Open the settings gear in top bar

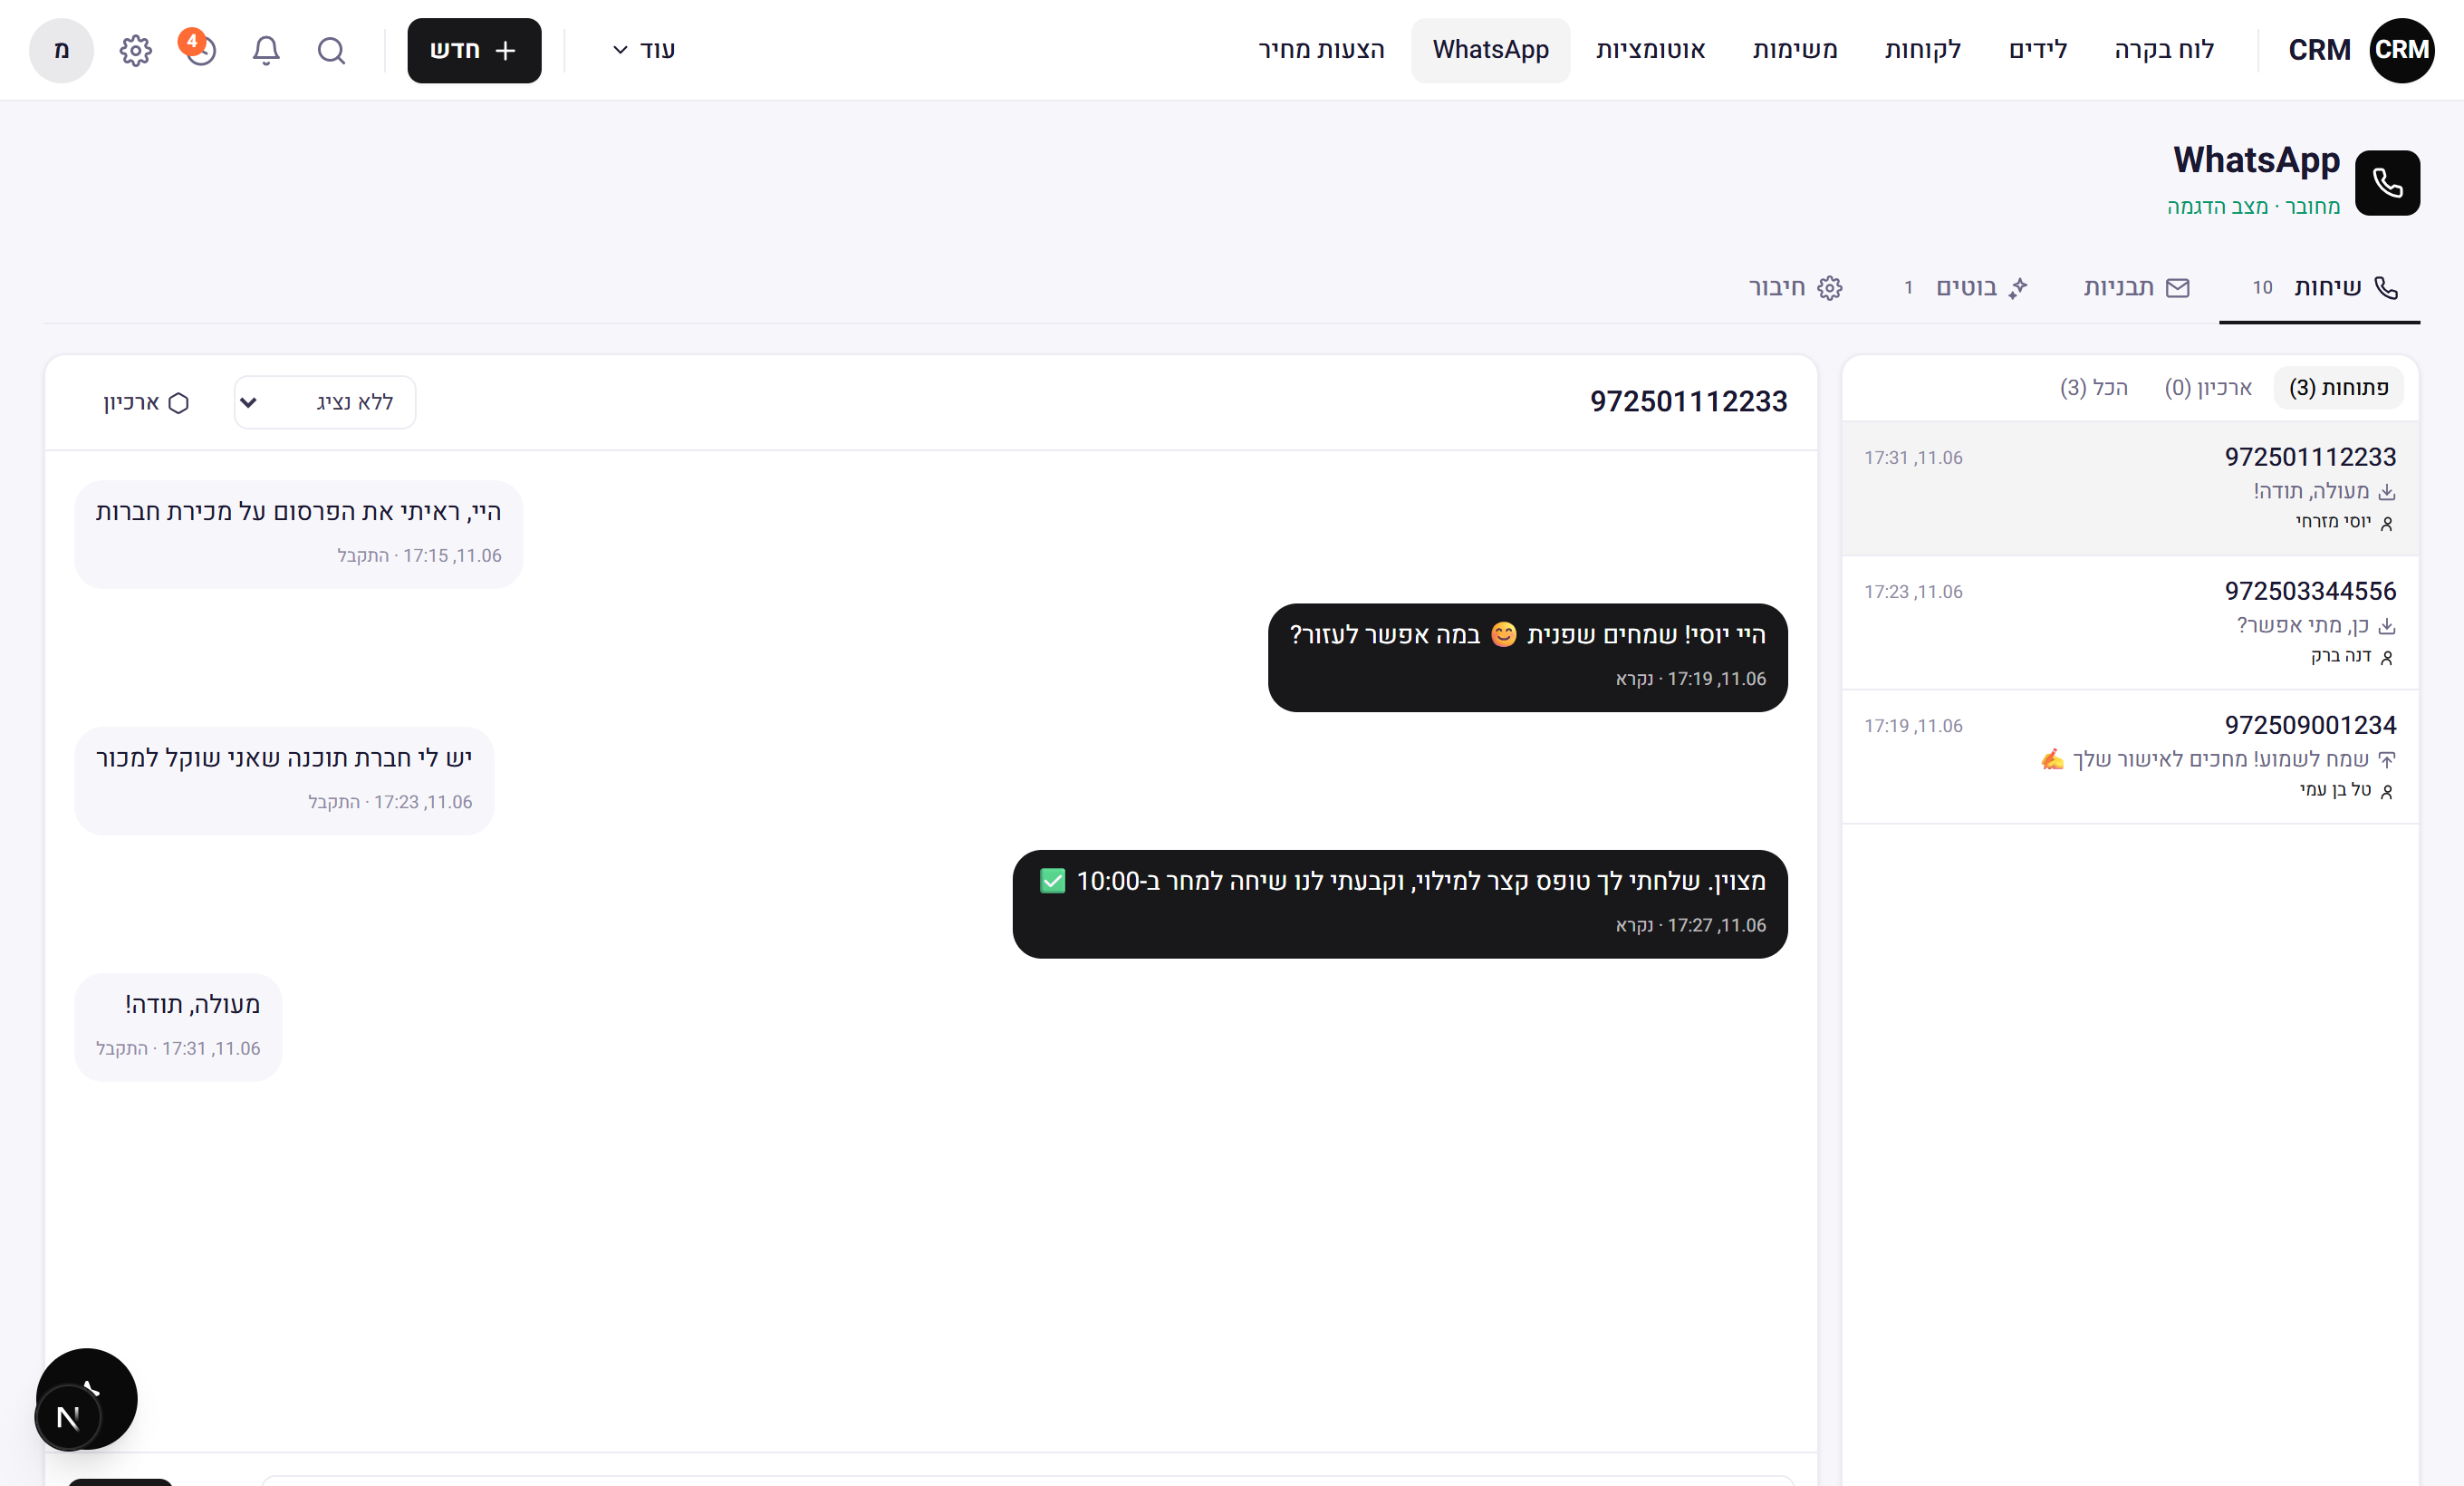(135, 50)
